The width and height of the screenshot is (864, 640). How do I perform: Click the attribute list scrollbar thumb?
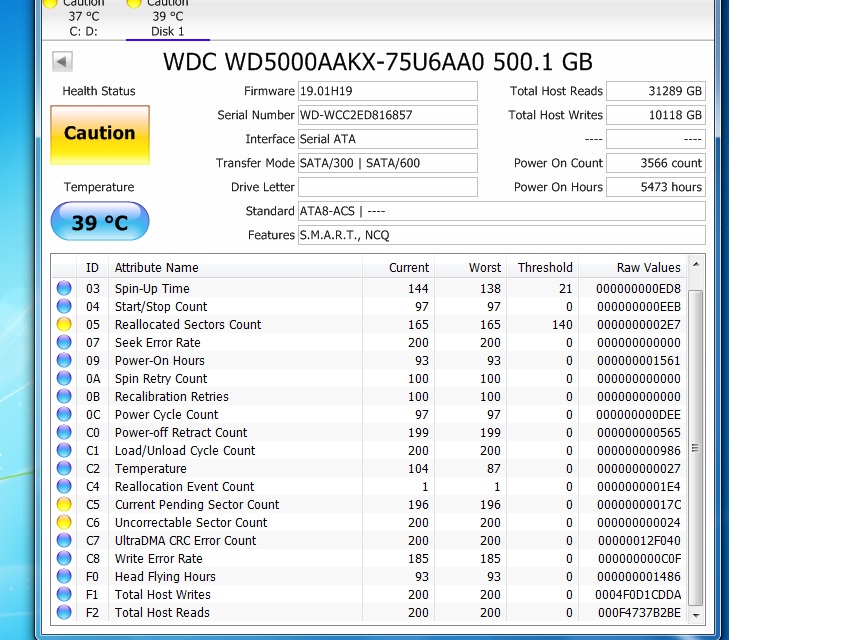coord(696,448)
